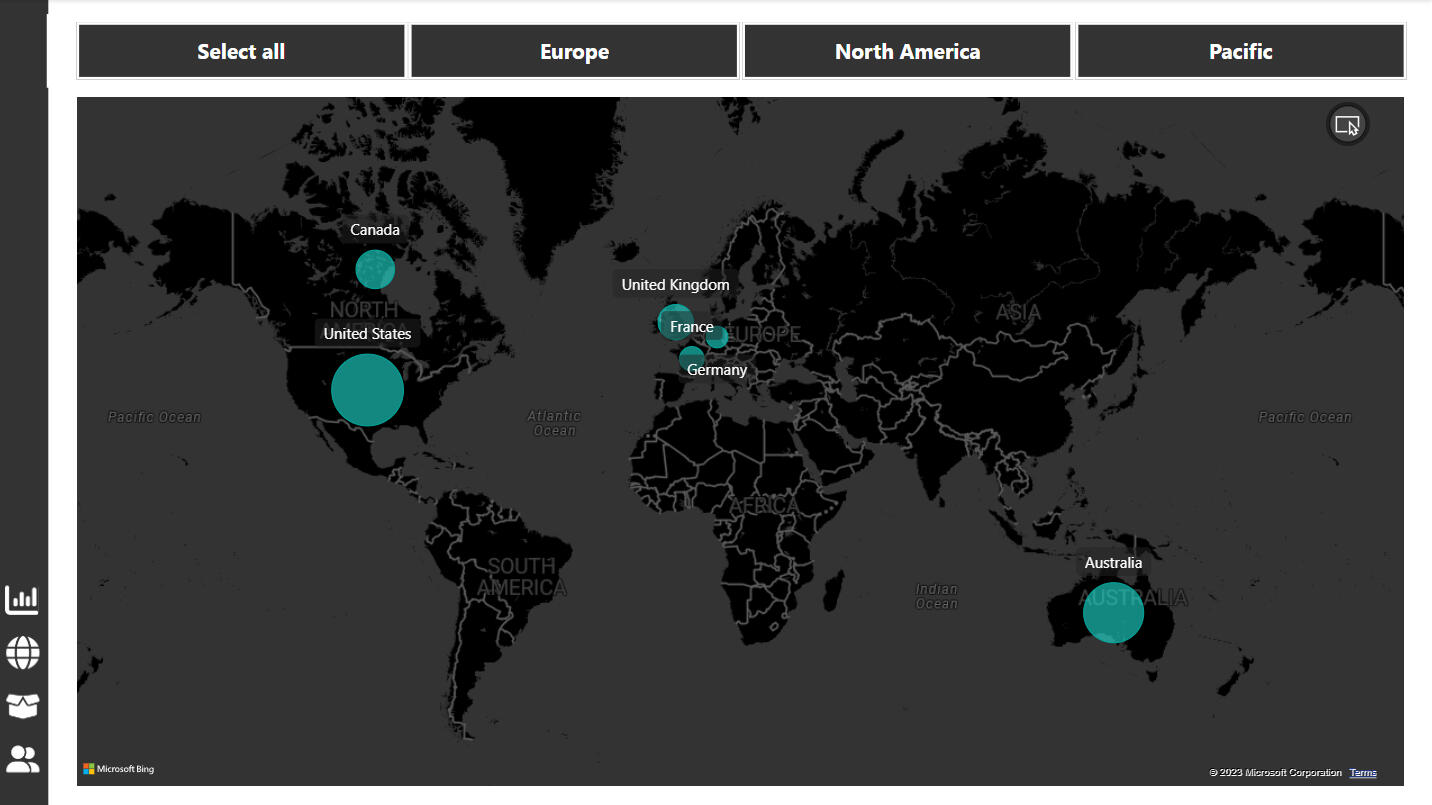Filter map to North America
Viewport: 1432px width, 805px height.
tap(907, 51)
